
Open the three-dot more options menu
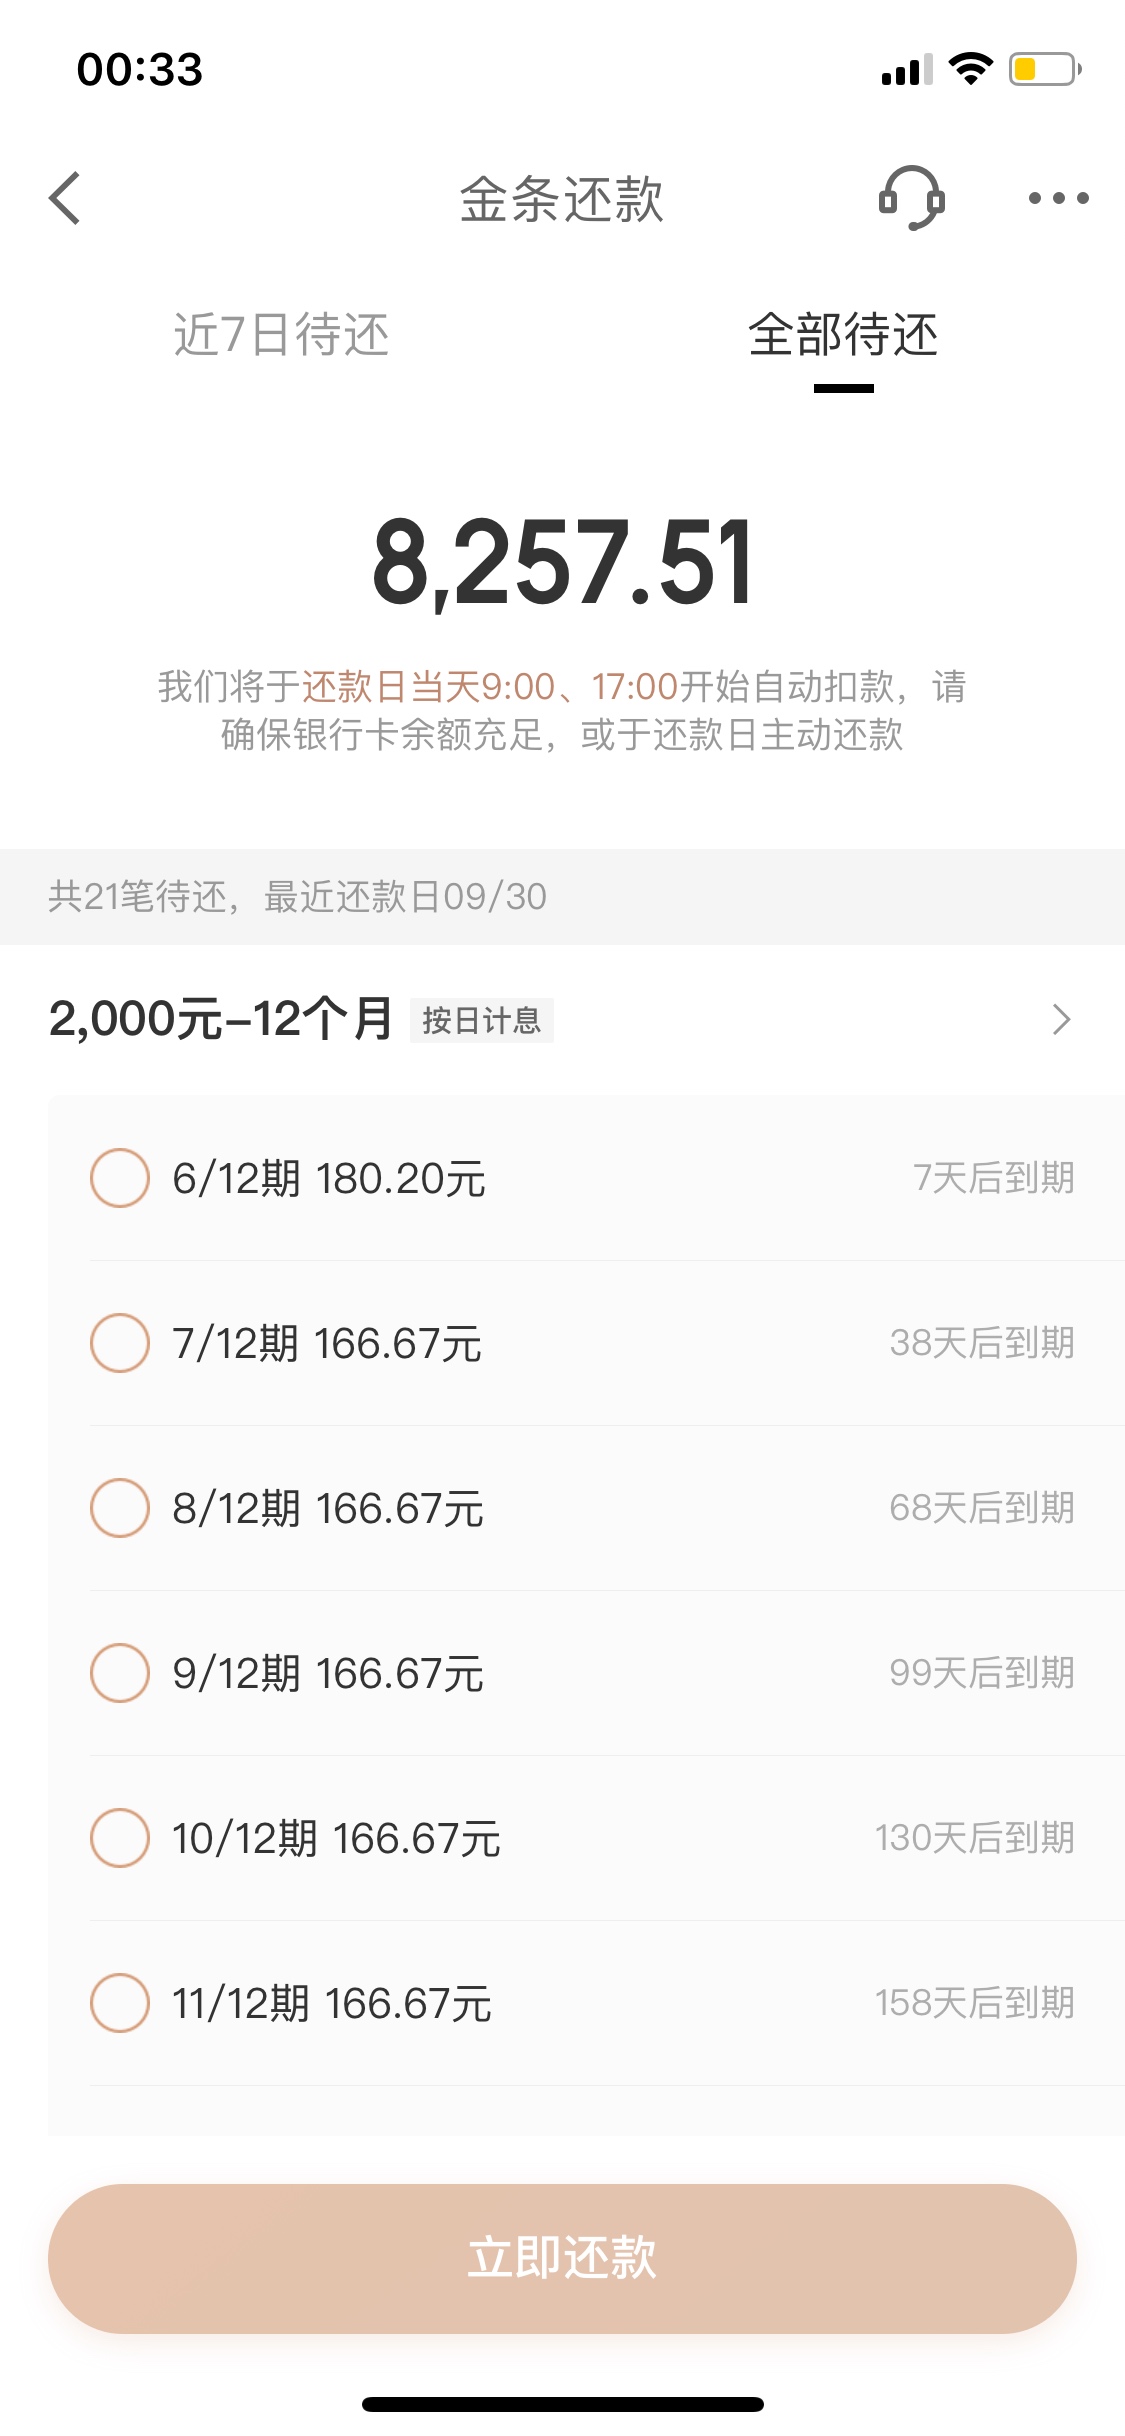pos(1059,198)
